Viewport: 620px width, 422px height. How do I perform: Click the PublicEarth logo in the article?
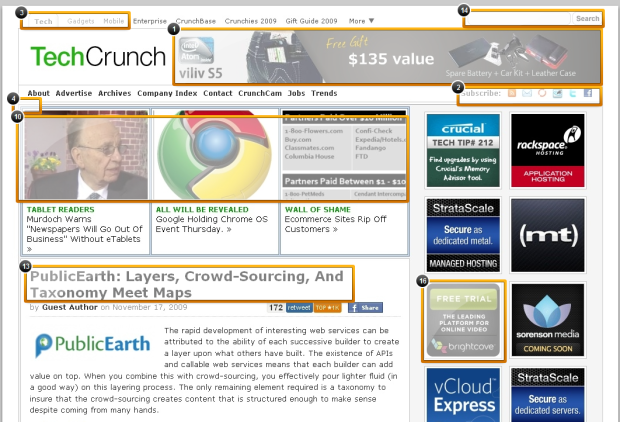pyautogui.click(x=93, y=344)
